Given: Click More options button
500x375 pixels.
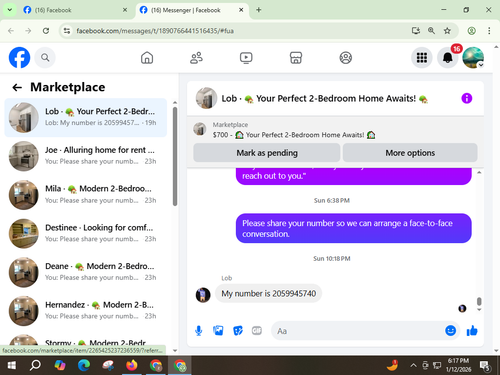Looking at the screenshot, I should [x=410, y=153].
